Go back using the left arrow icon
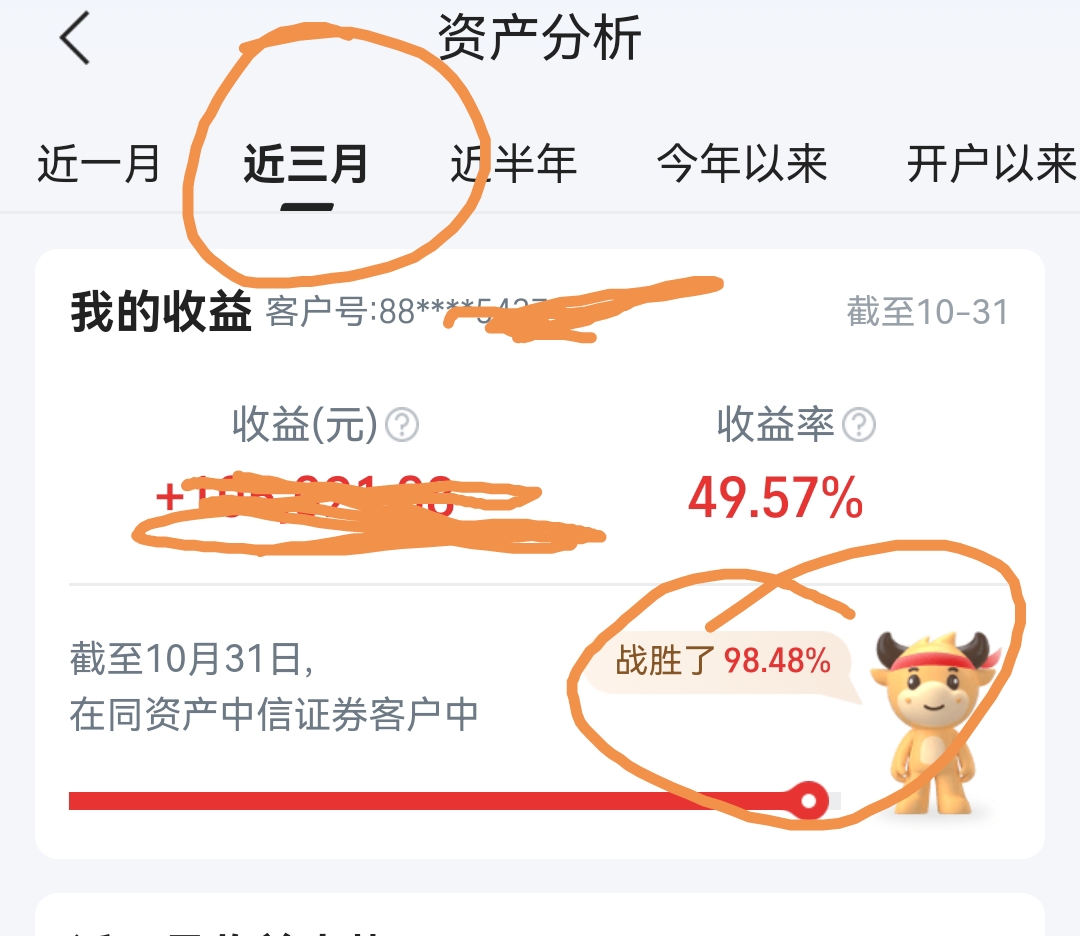Image resolution: width=1080 pixels, height=936 pixels. point(74,38)
